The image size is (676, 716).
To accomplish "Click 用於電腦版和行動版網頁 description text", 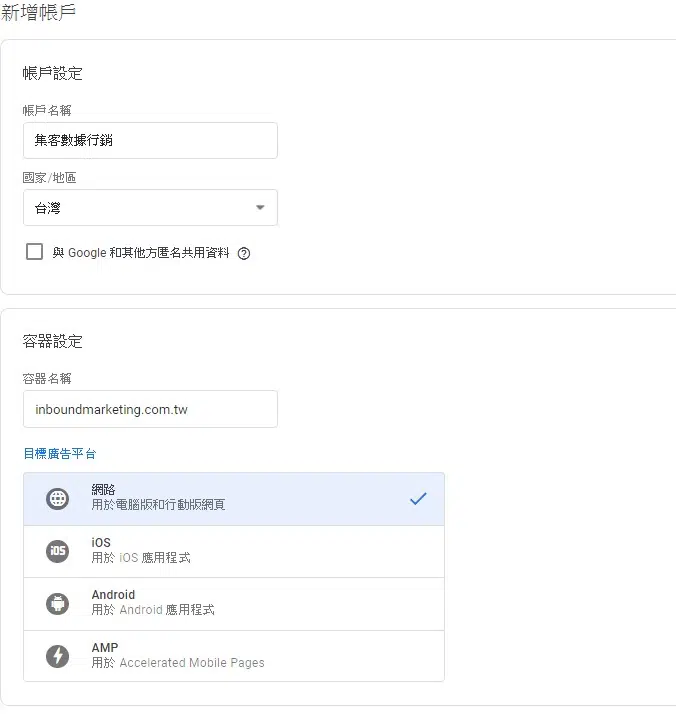I will pyautogui.click(x=158, y=505).
